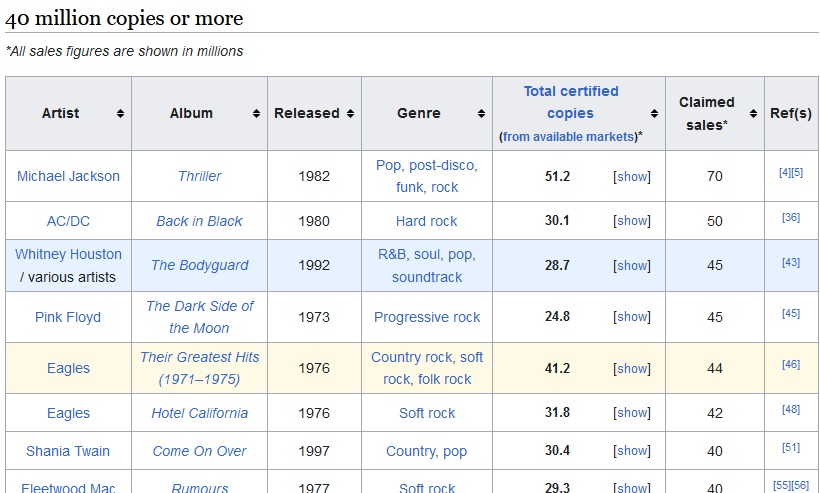Screen dimensions: 820x493
Task: Expand certified copies for Come On Over
Action: [632, 451]
